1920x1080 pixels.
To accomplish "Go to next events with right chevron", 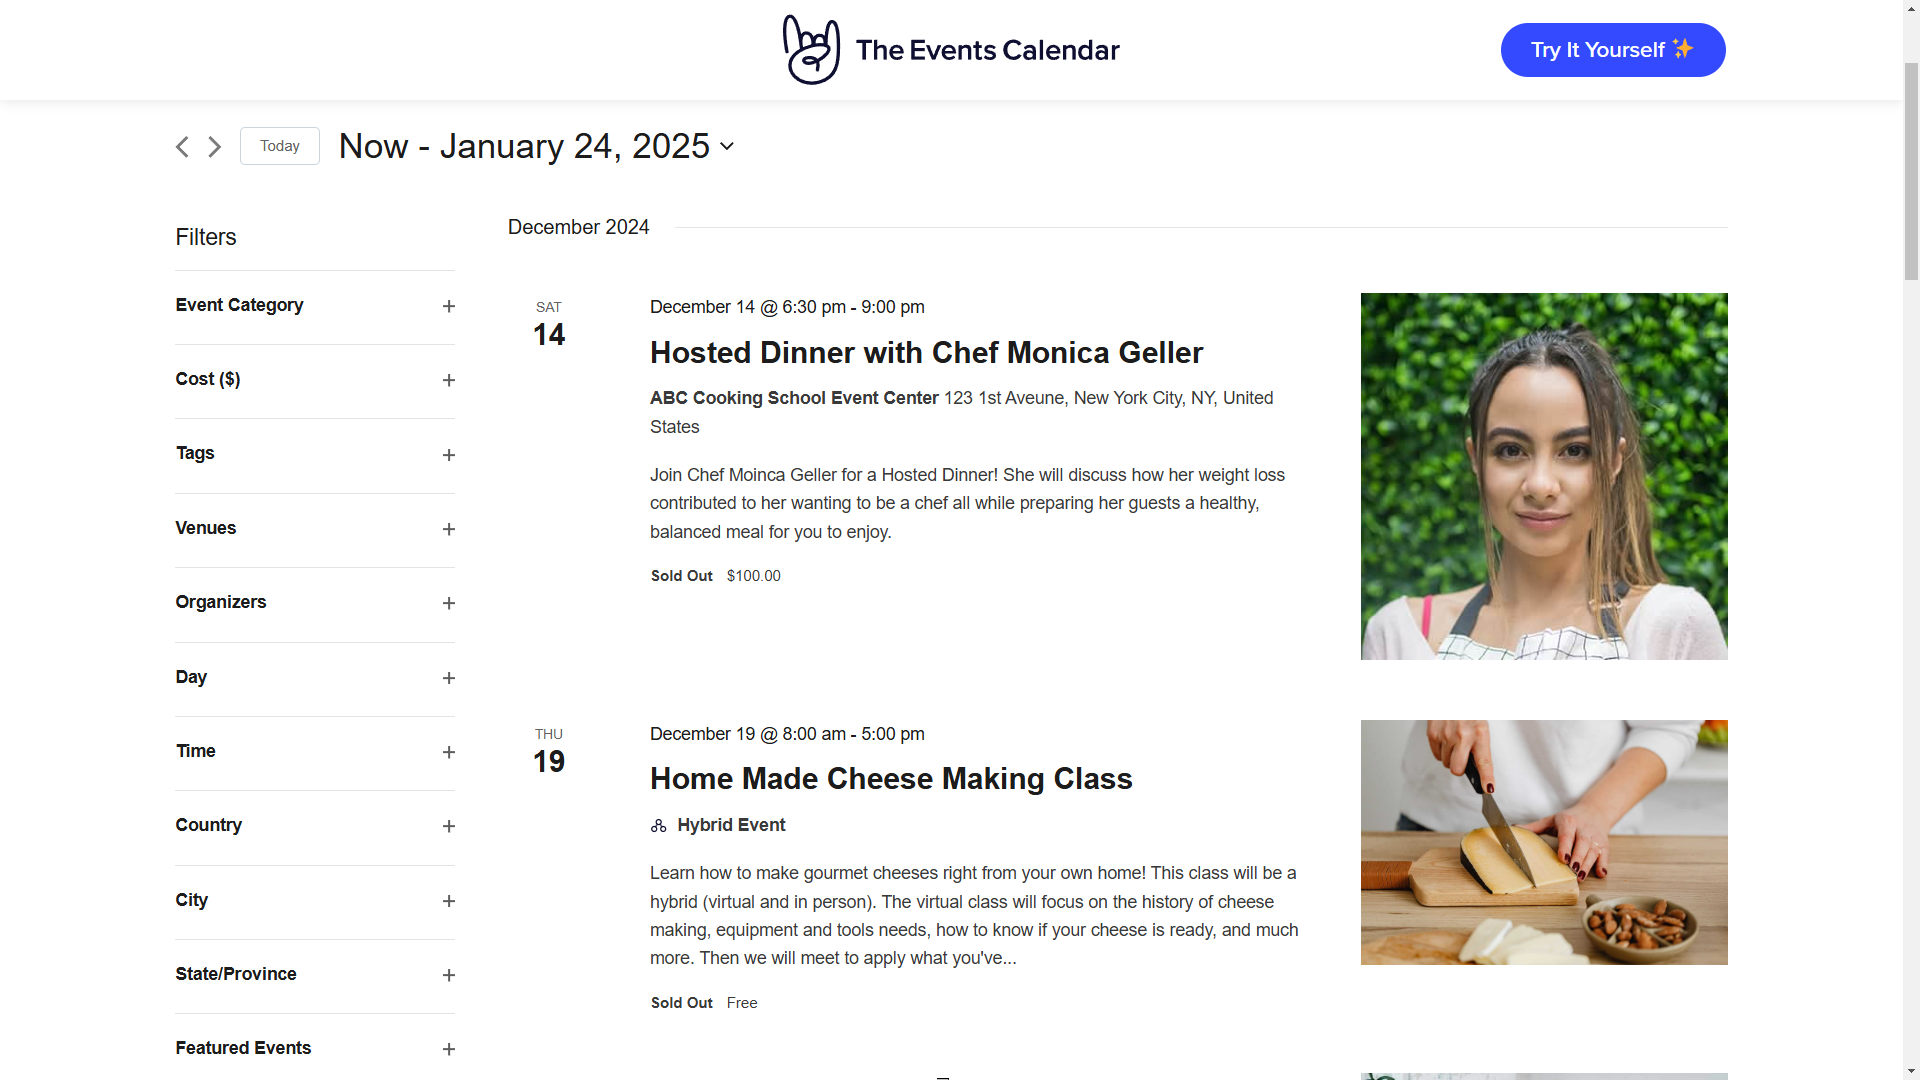I will 215,147.
